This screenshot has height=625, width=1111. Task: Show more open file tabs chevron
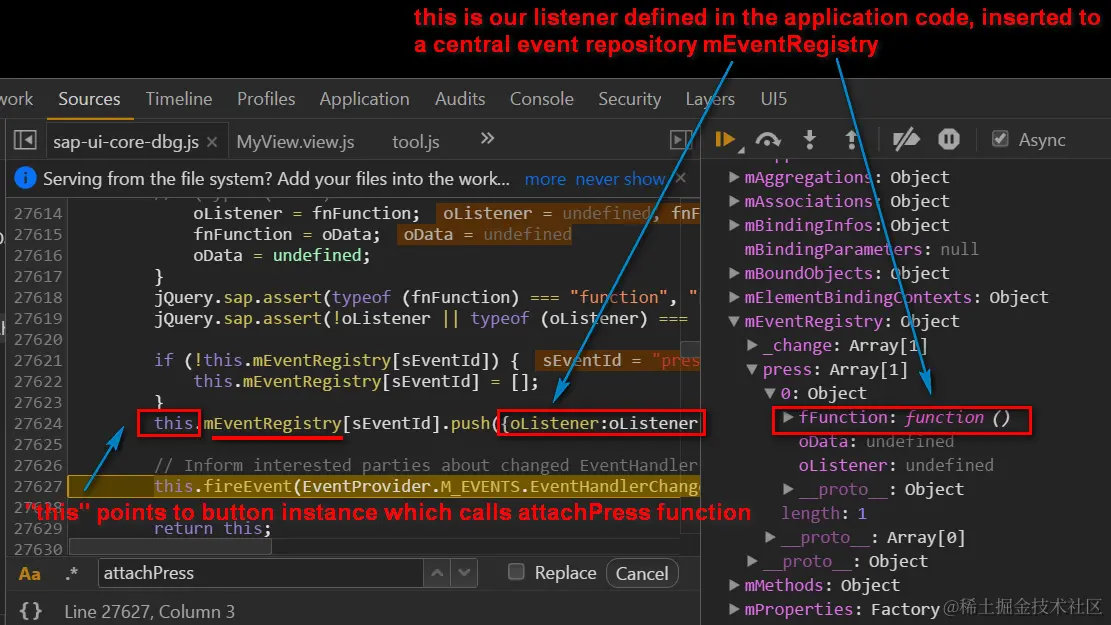(x=487, y=138)
